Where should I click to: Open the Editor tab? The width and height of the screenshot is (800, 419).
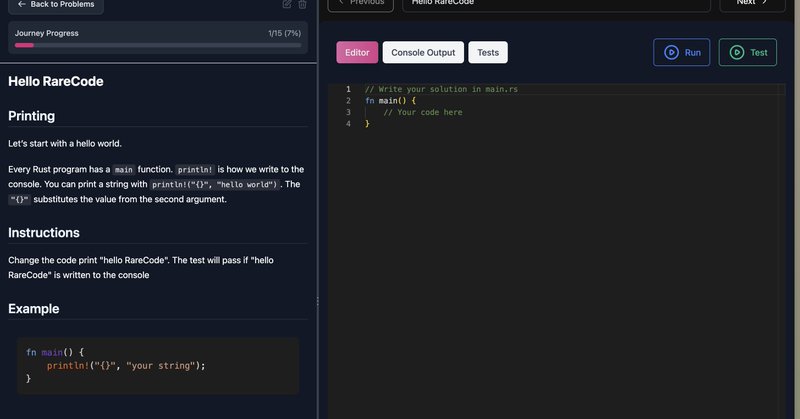click(x=357, y=53)
